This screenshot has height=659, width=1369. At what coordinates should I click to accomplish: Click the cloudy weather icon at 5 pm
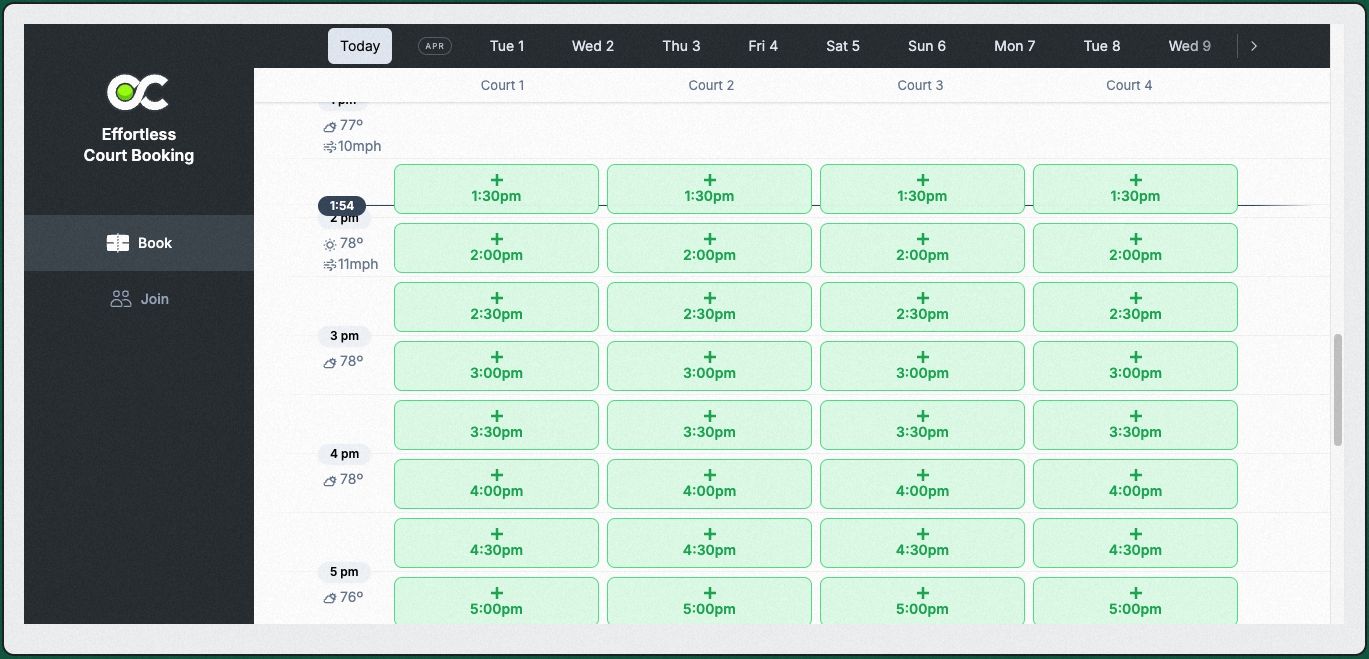[329, 598]
